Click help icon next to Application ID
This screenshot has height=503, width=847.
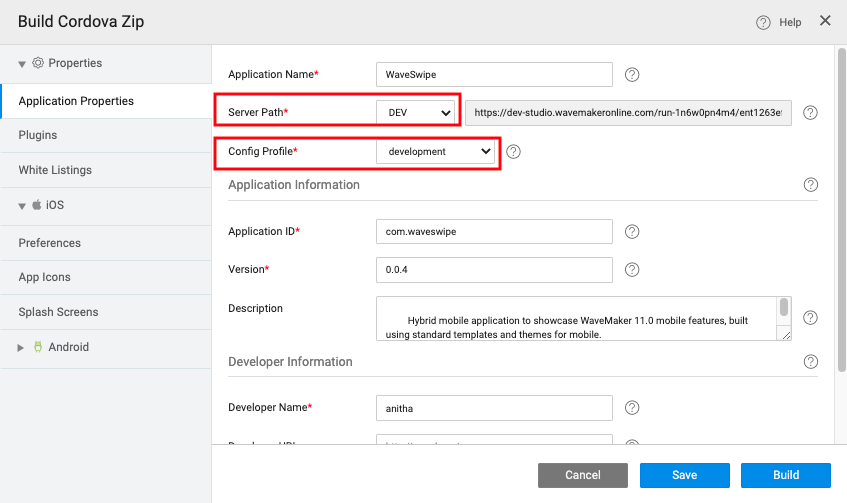coord(632,232)
